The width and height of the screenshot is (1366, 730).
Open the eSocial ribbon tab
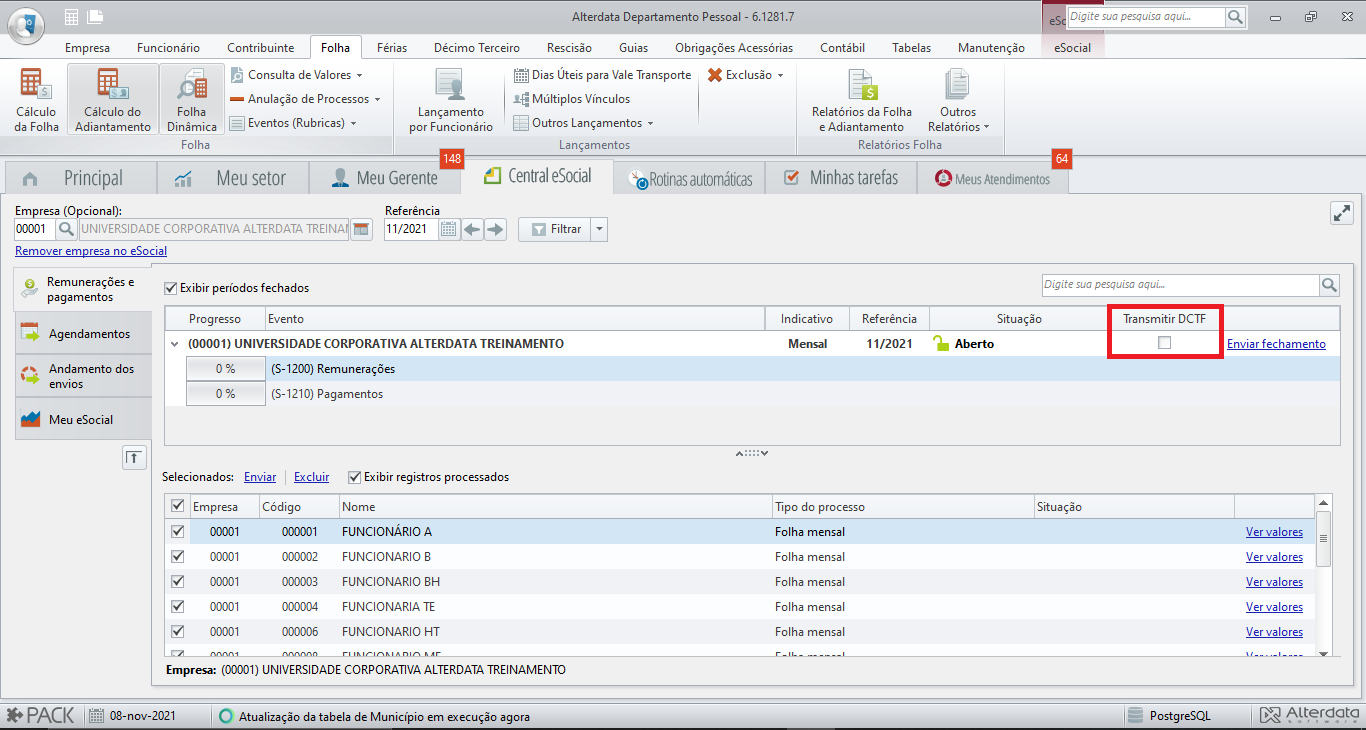click(x=1072, y=47)
